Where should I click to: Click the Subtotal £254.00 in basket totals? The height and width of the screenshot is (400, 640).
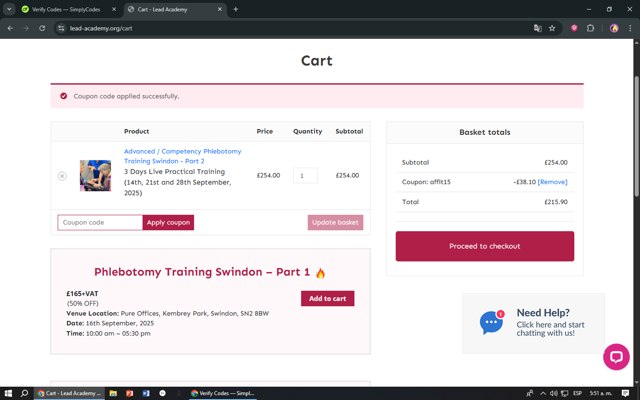556,162
